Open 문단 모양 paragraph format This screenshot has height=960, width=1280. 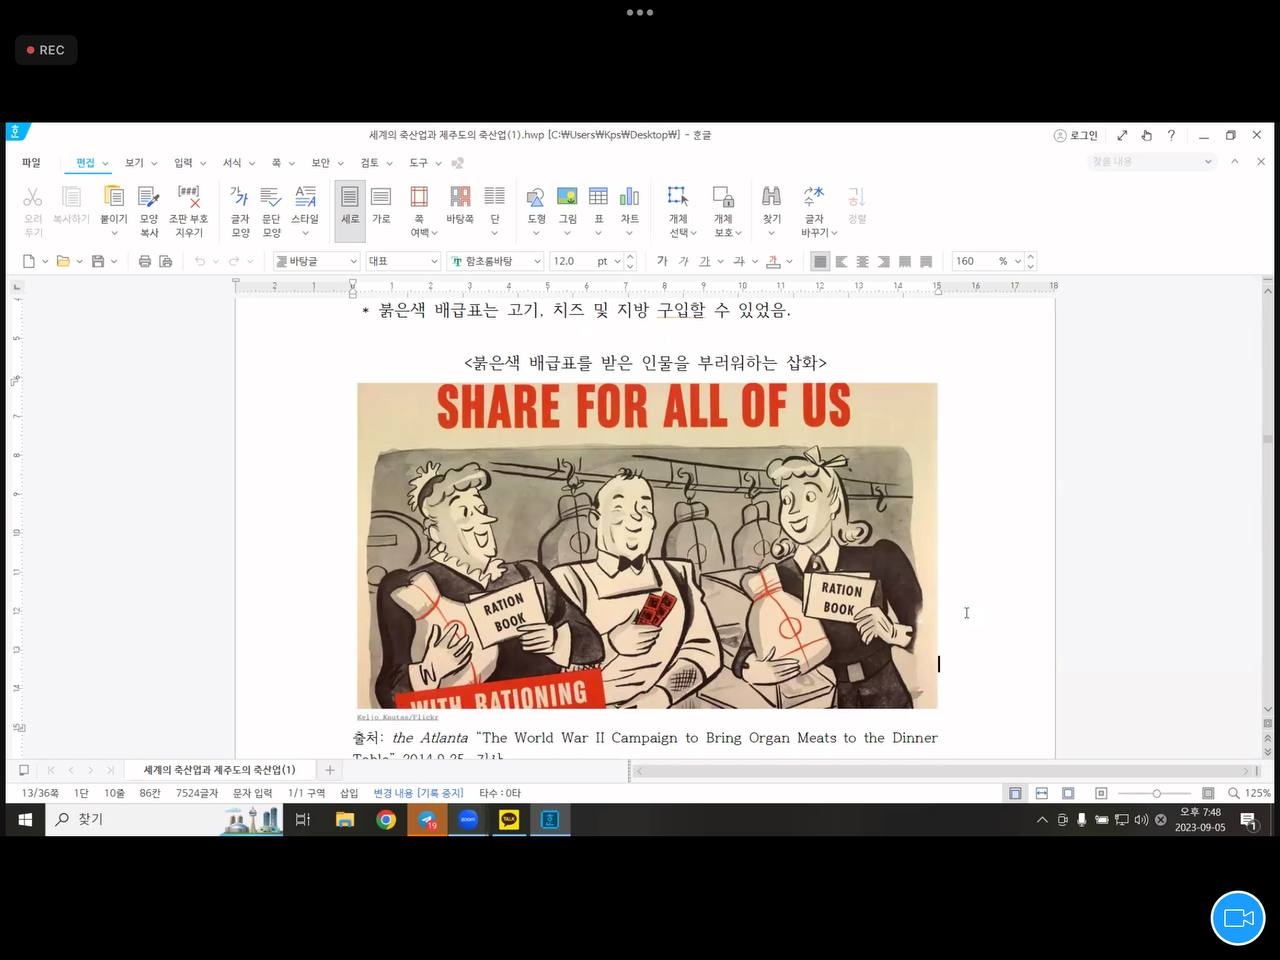[x=271, y=211]
